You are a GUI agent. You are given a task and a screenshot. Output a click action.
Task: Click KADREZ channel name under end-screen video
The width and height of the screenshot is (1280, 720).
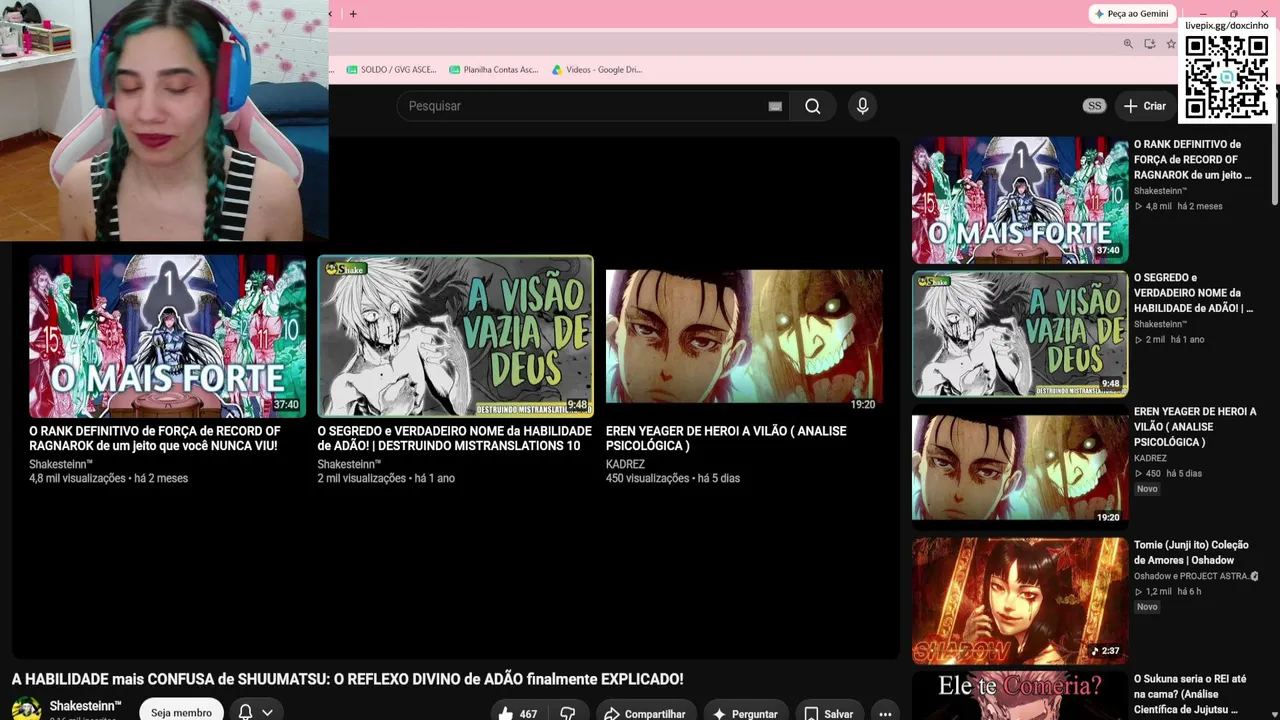[625, 464]
